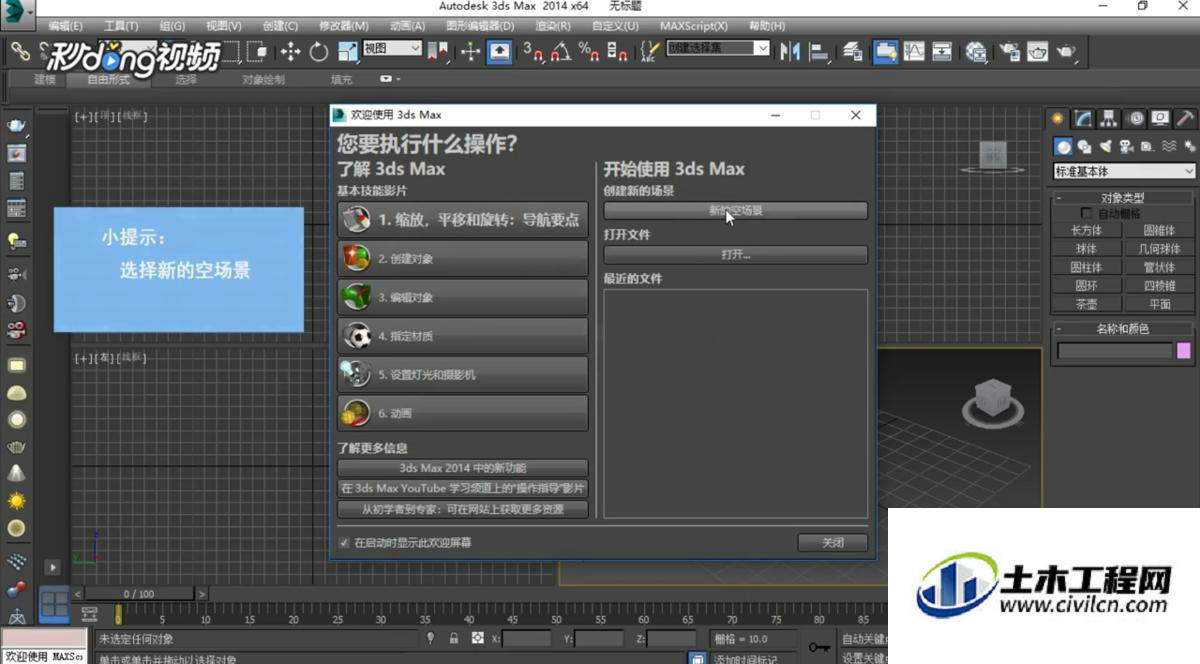
Task: Open the Create panel tab icon
Action: pyautogui.click(x=1058, y=118)
